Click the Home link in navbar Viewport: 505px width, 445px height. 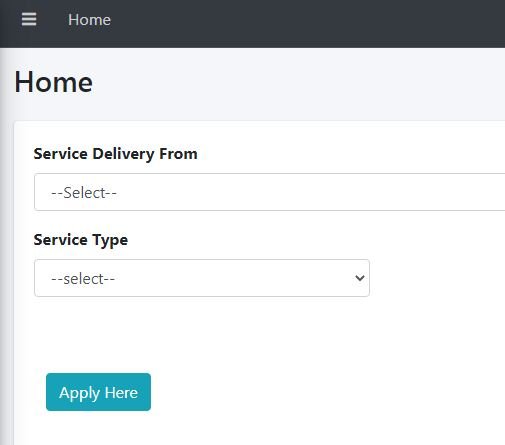(89, 20)
